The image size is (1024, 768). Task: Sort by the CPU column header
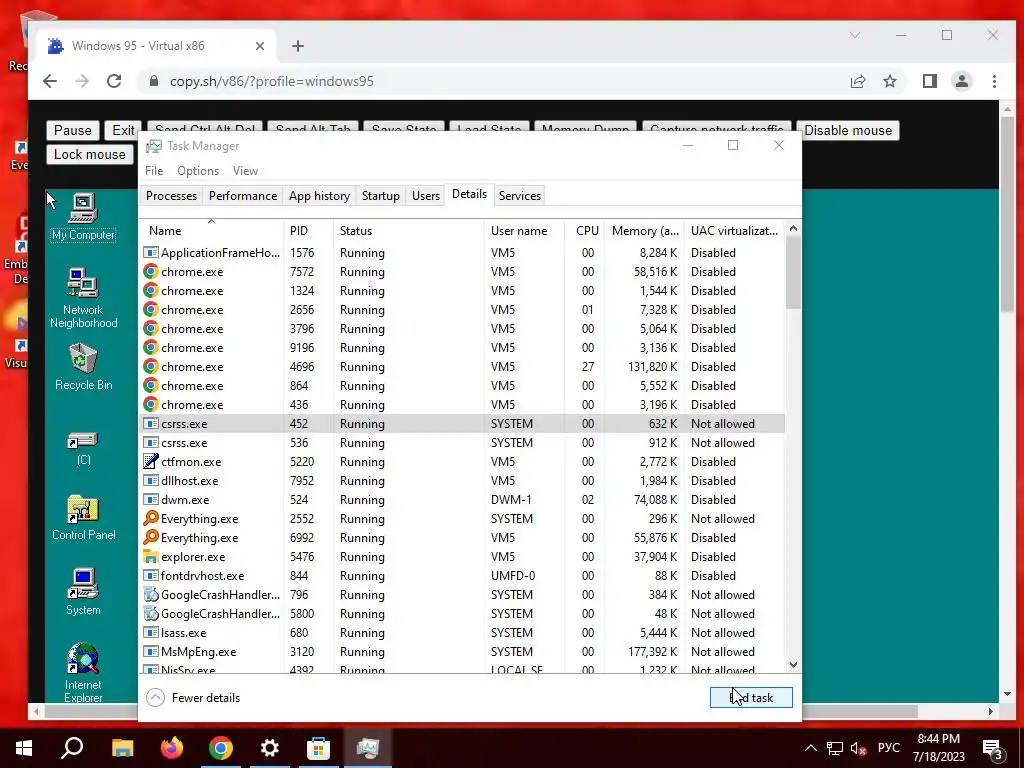(585, 231)
